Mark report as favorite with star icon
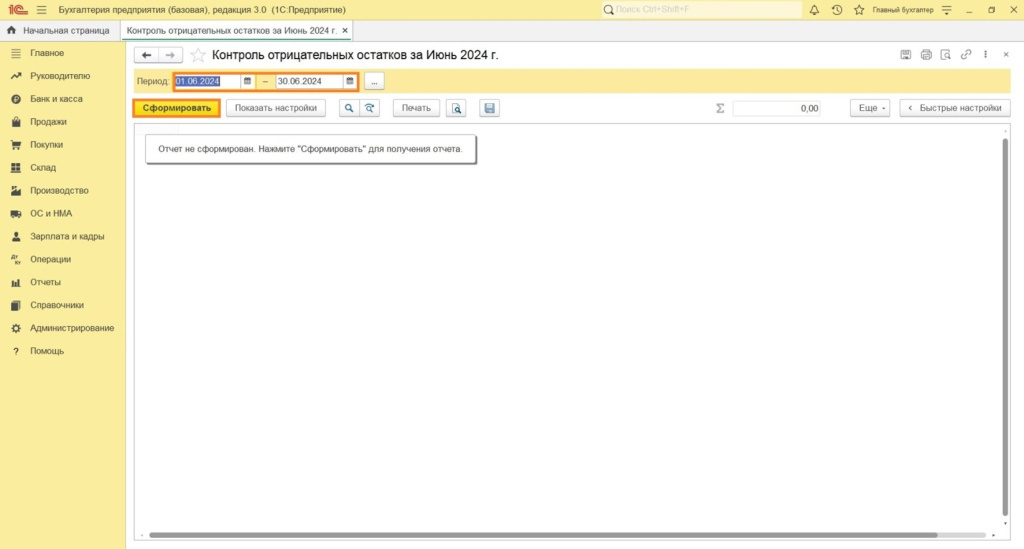The width and height of the screenshot is (1024, 549). pyautogui.click(x=198, y=55)
